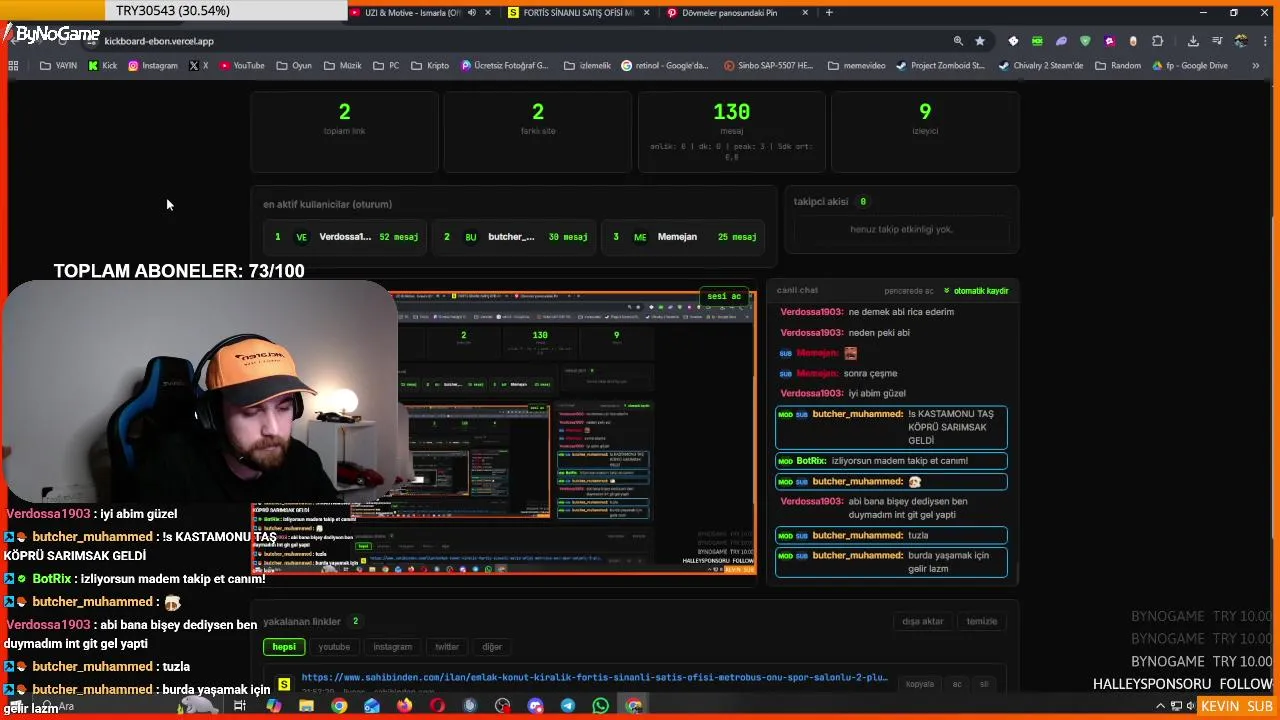1280x720 pixels.
Task: Open the Ücretsiz Fotoğraf bookmark
Action: click(x=504, y=66)
